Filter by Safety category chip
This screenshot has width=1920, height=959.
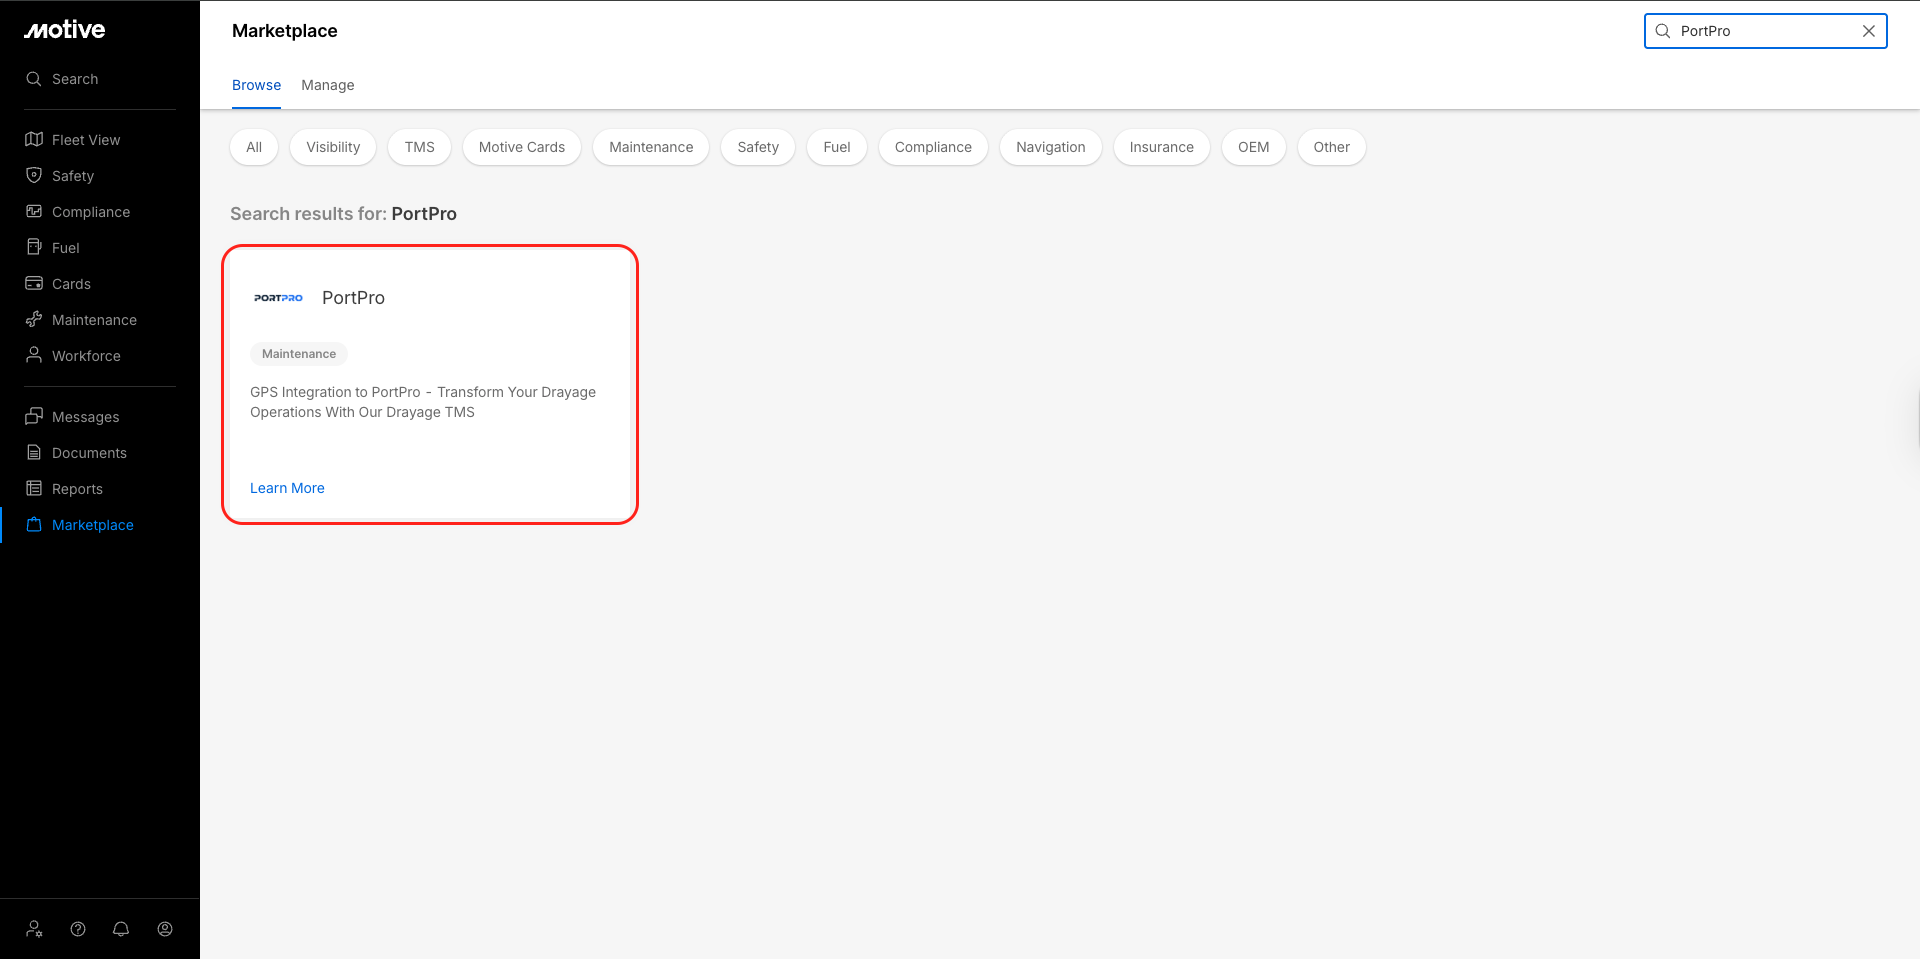point(758,147)
